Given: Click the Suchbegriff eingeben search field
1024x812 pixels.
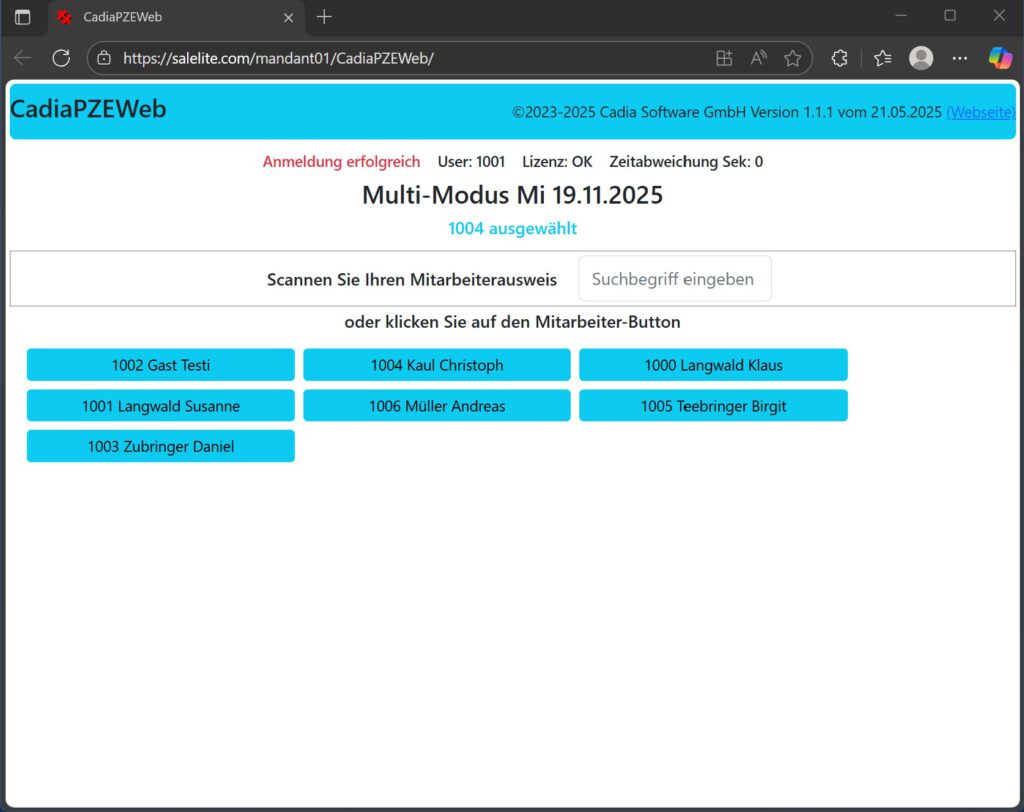Looking at the screenshot, I should click(675, 279).
